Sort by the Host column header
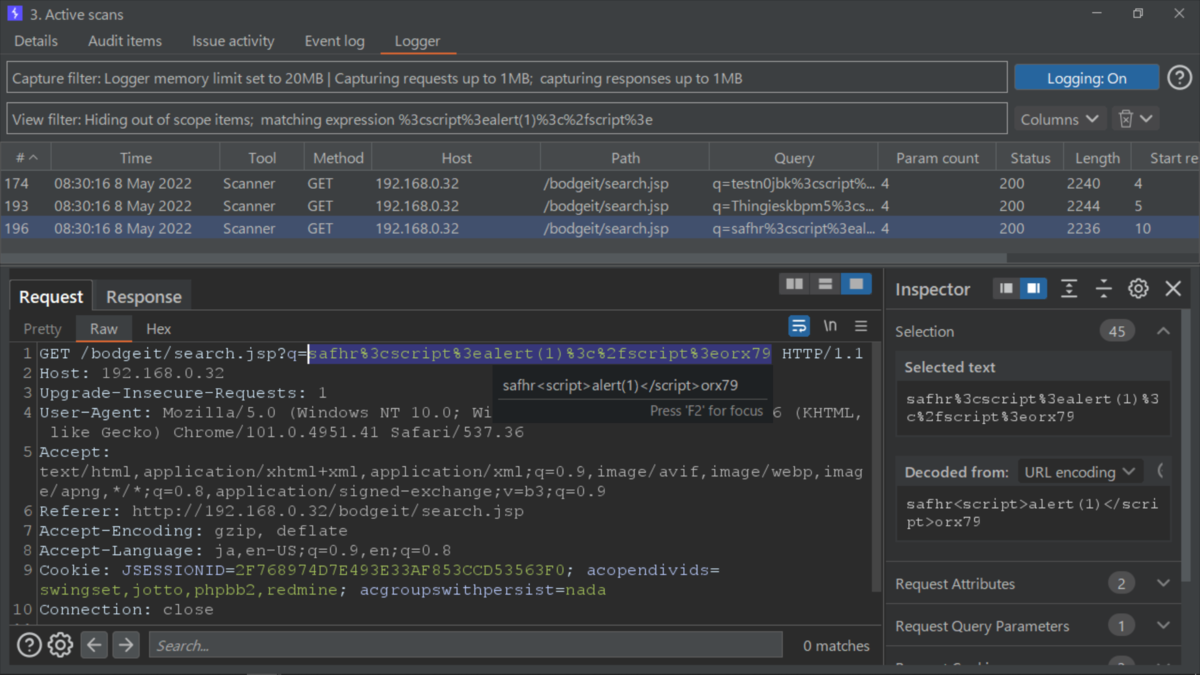Screen dimensions: 1200x675 [457, 157]
